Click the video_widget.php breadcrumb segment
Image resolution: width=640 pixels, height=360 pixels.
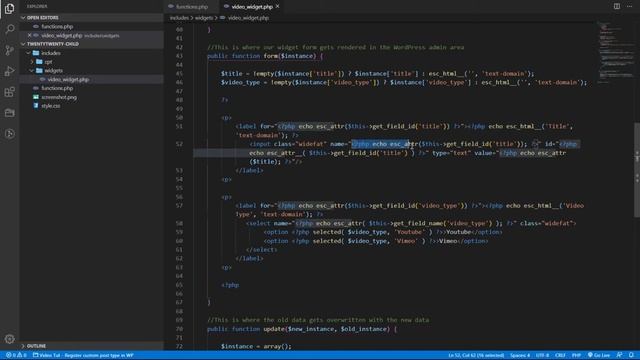[x=248, y=18]
